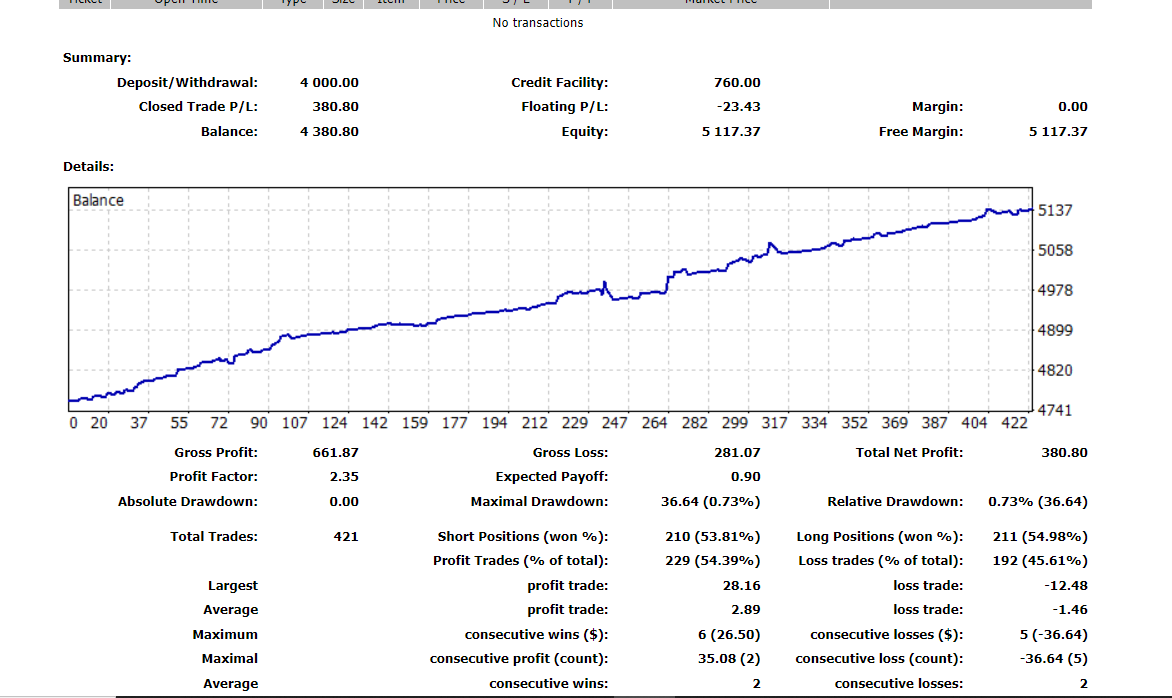Select the Margin value 0.00
Image resolution: width=1172 pixels, height=698 pixels.
[x=1073, y=106]
